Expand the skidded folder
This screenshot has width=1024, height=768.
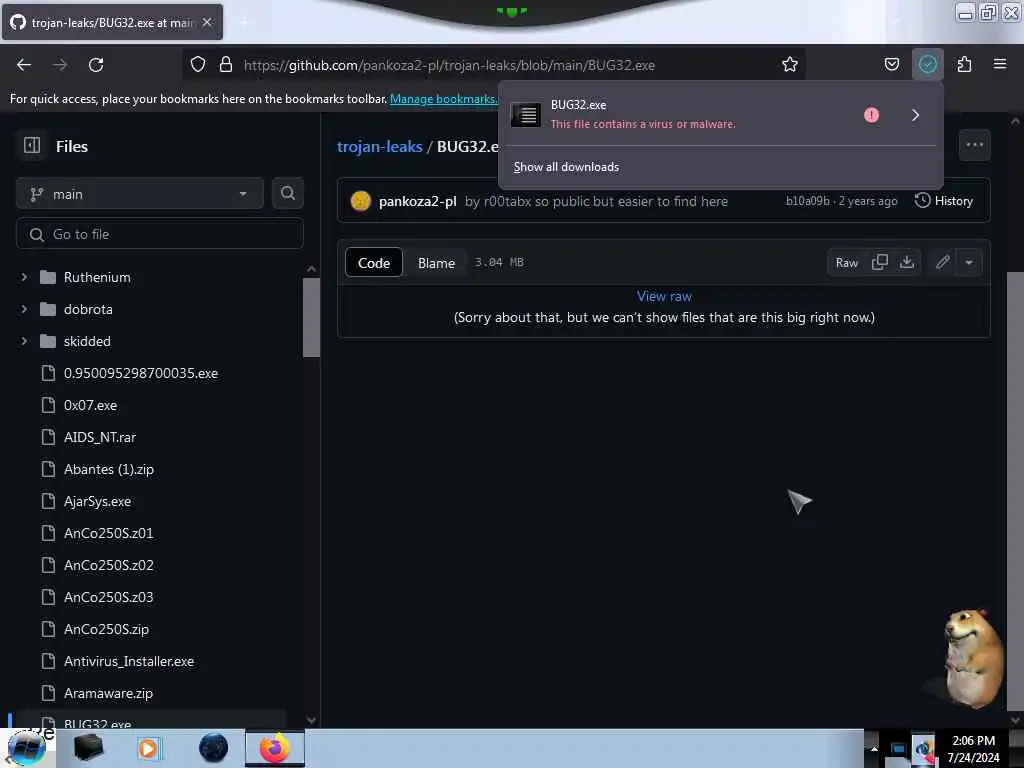pyautogui.click(x=24, y=341)
